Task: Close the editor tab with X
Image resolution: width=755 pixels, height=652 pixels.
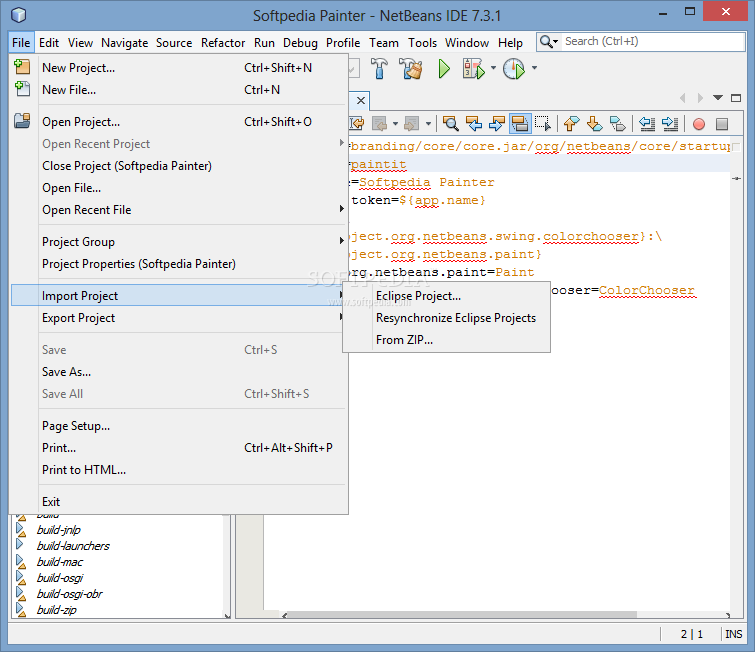Action: point(361,101)
